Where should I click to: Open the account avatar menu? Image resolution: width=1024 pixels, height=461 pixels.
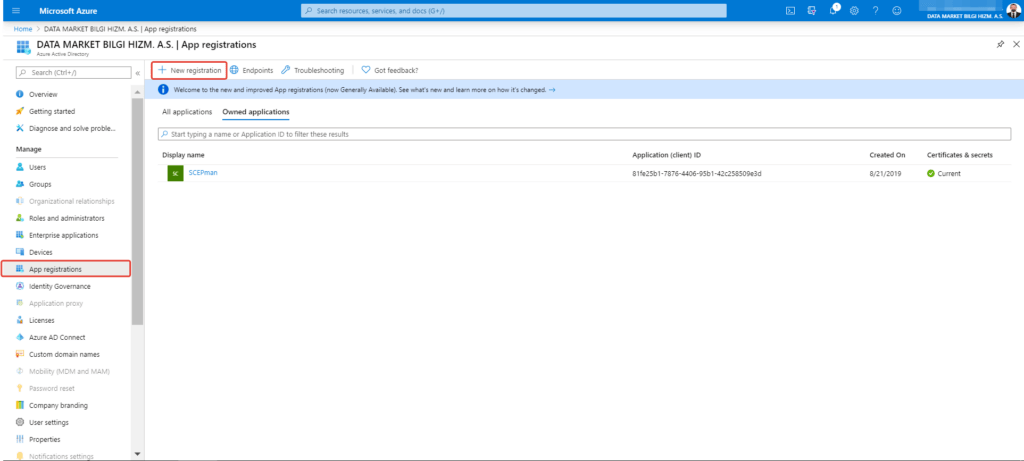[x=1013, y=9]
